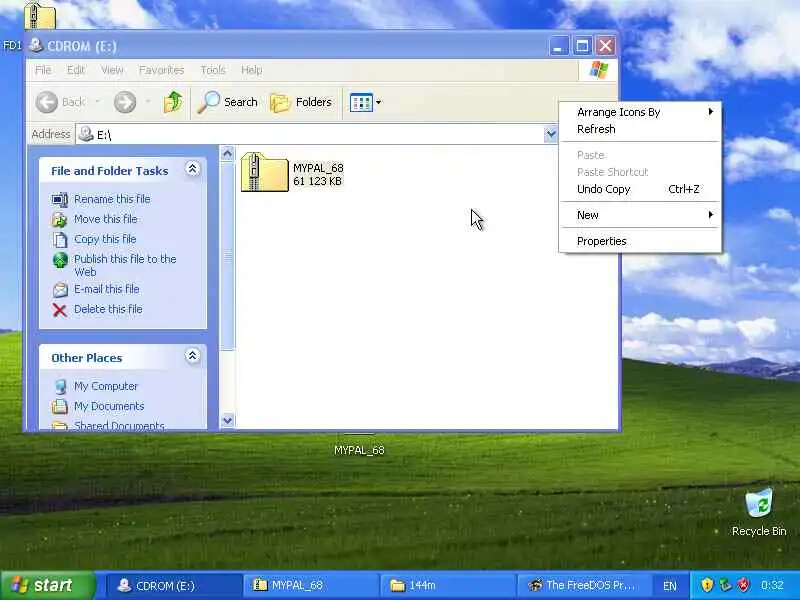
Task: Click the E-mail this file envelope icon
Action: (x=60, y=290)
